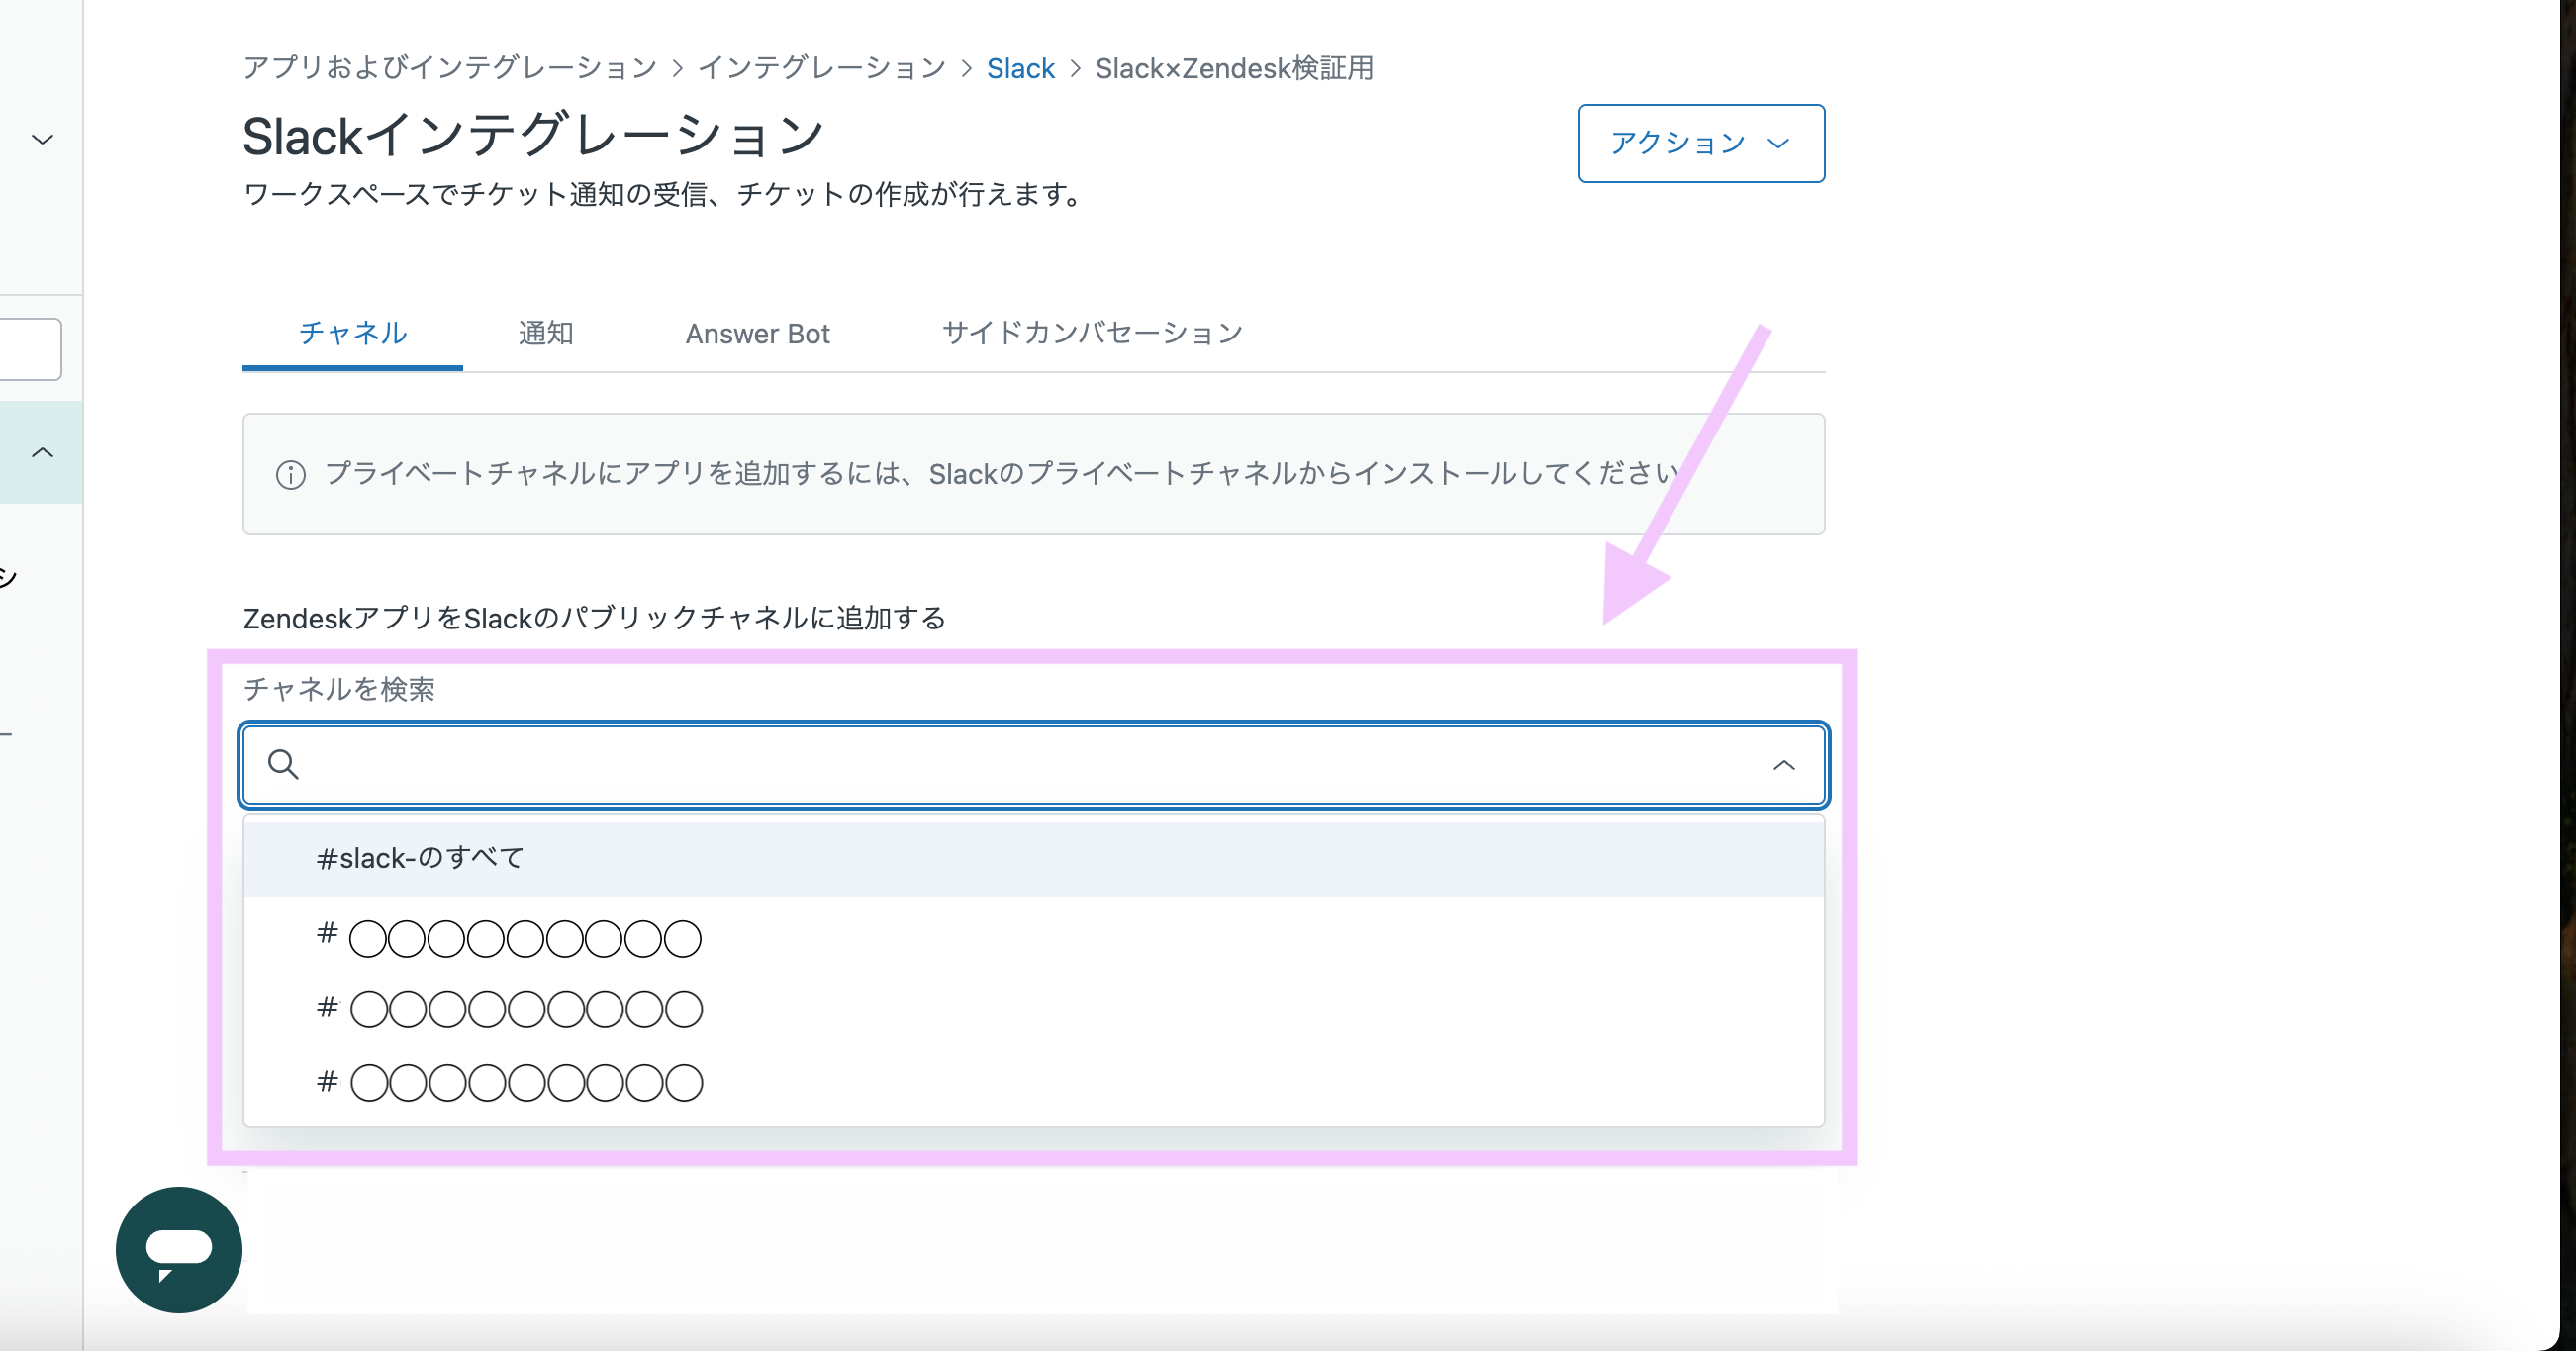The image size is (2576, 1351).
Task: Open the アクション dropdown button
Action: click(1700, 143)
